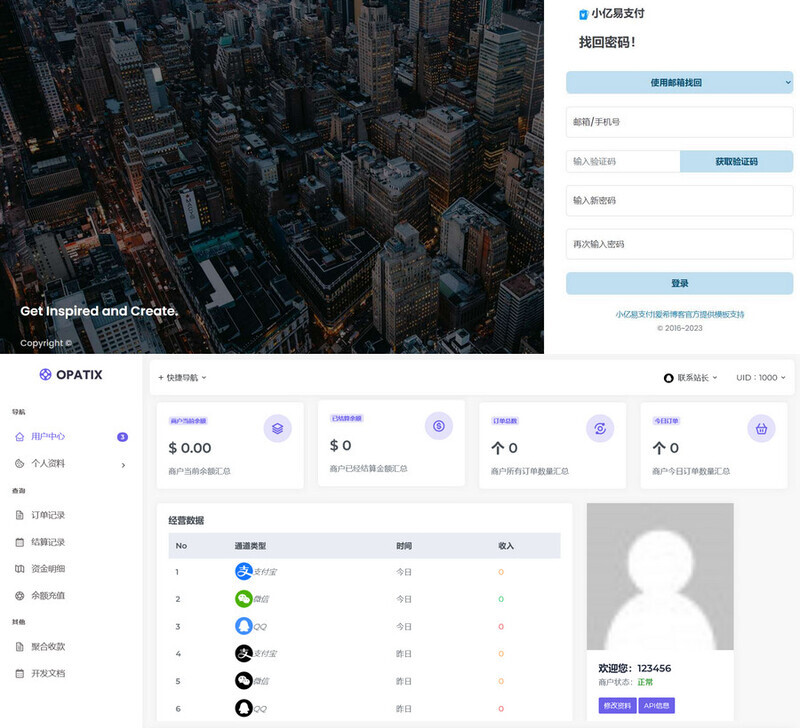Screen dimensions: 800x728
Task: Click the 修改资料 button under the avatar
Action: coord(616,705)
